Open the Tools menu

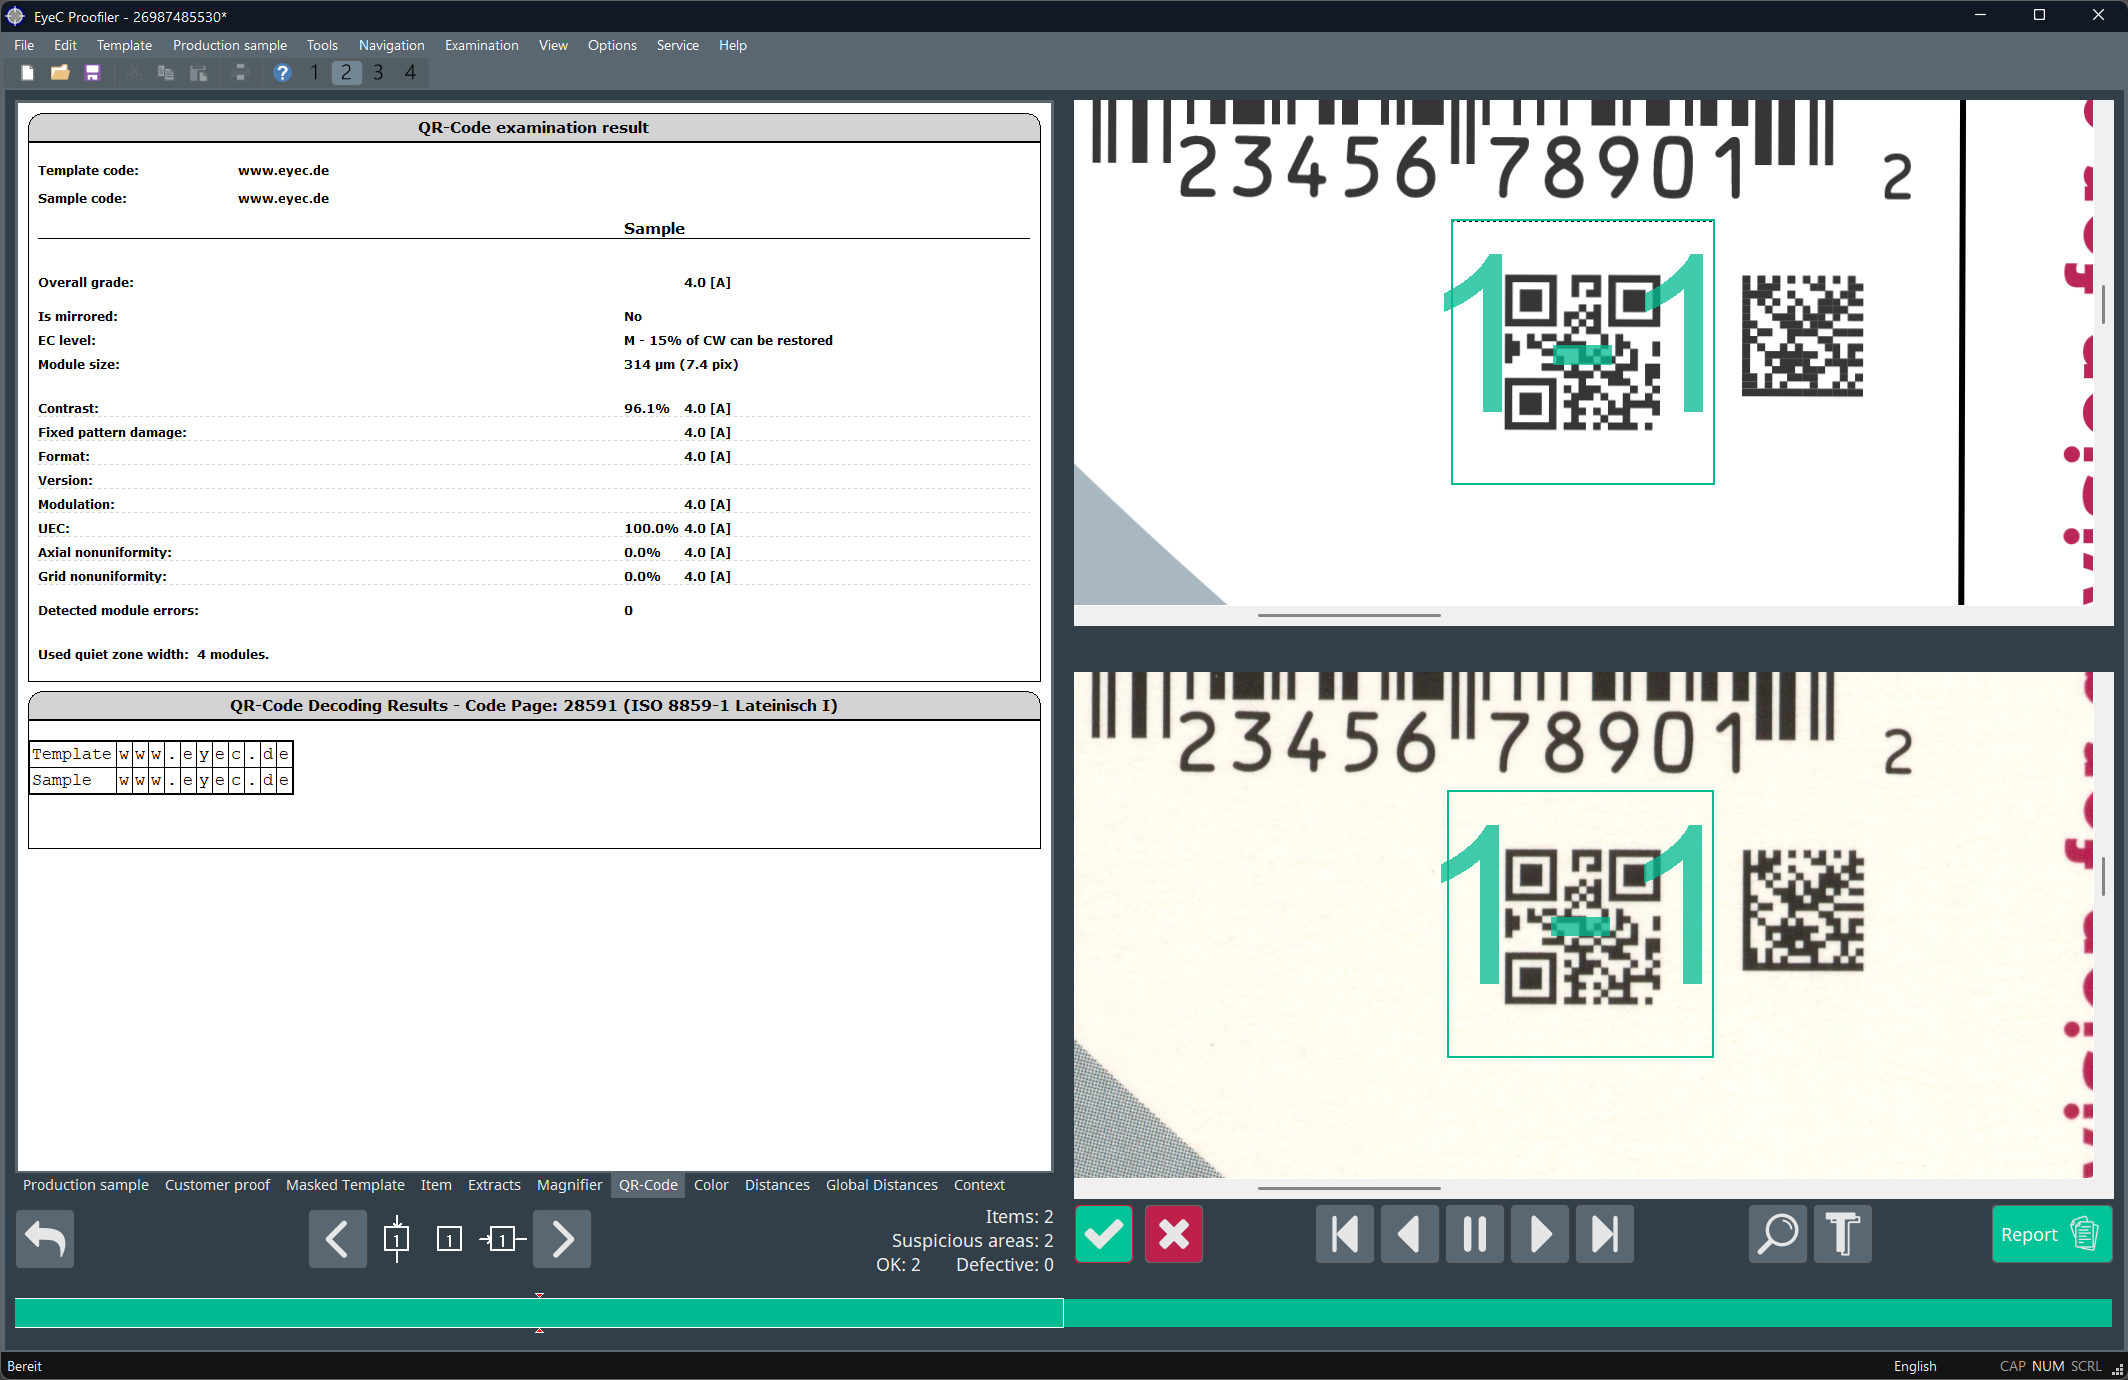[x=322, y=45]
